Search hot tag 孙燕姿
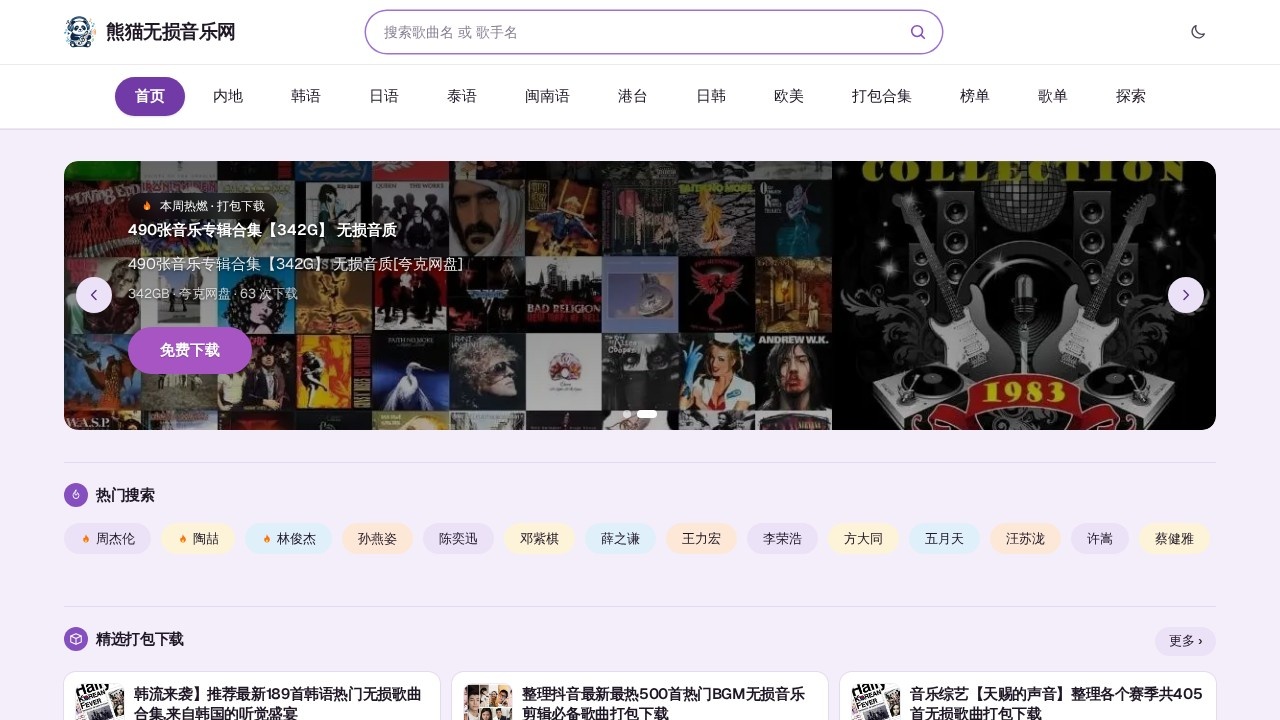This screenshot has width=1280, height=720. pyautogui.click(x=377, y=538)
